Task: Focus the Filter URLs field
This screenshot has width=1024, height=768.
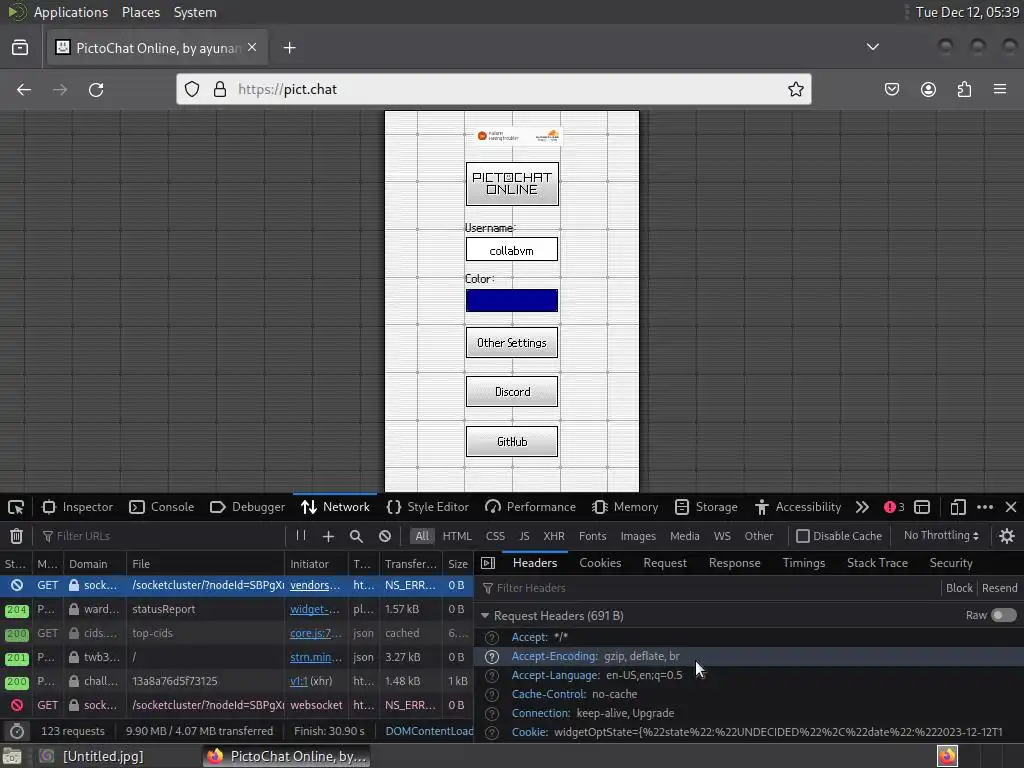Action: (162, 536)
